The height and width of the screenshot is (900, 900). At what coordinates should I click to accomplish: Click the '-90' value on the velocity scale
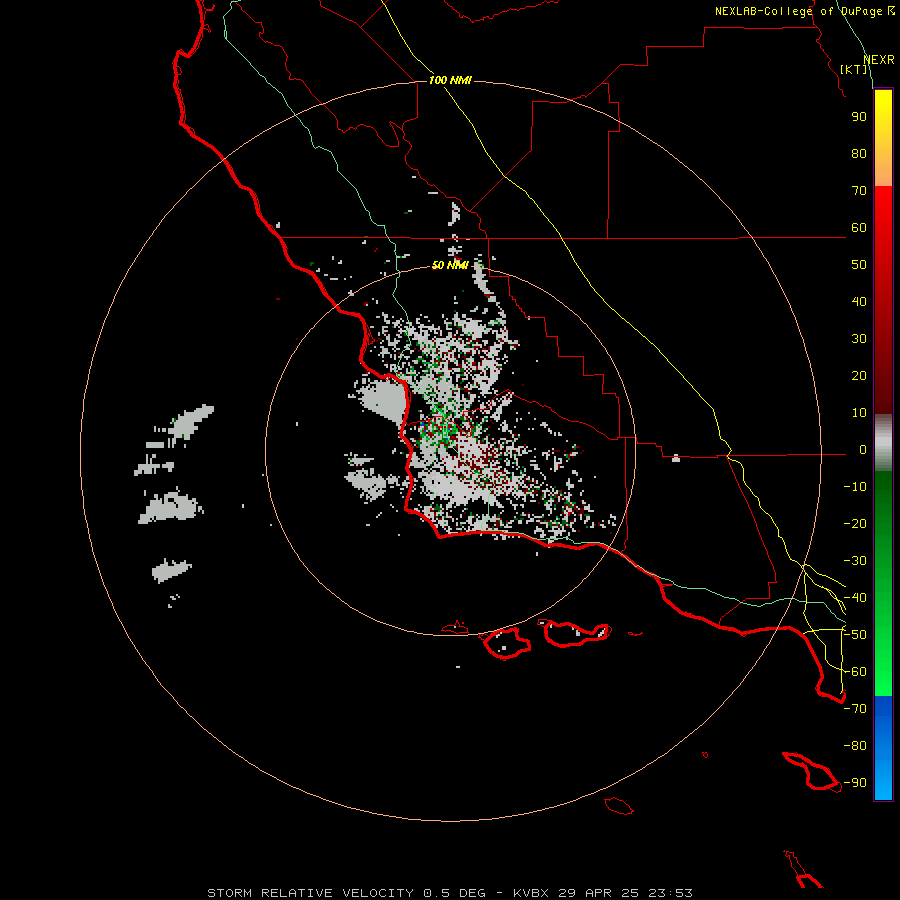tap(855, 783)
